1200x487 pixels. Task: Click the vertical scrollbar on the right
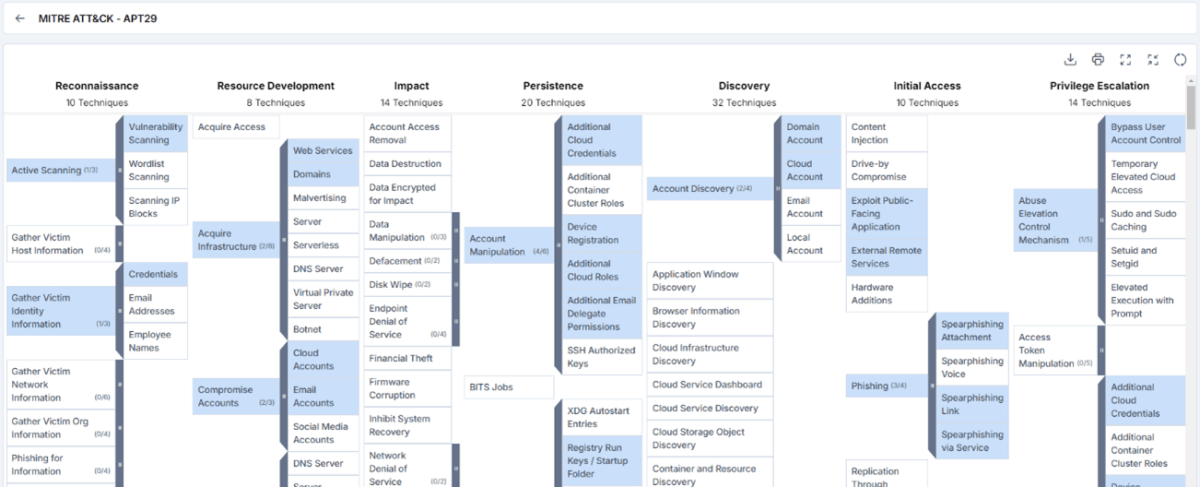tap(1192, 110)
